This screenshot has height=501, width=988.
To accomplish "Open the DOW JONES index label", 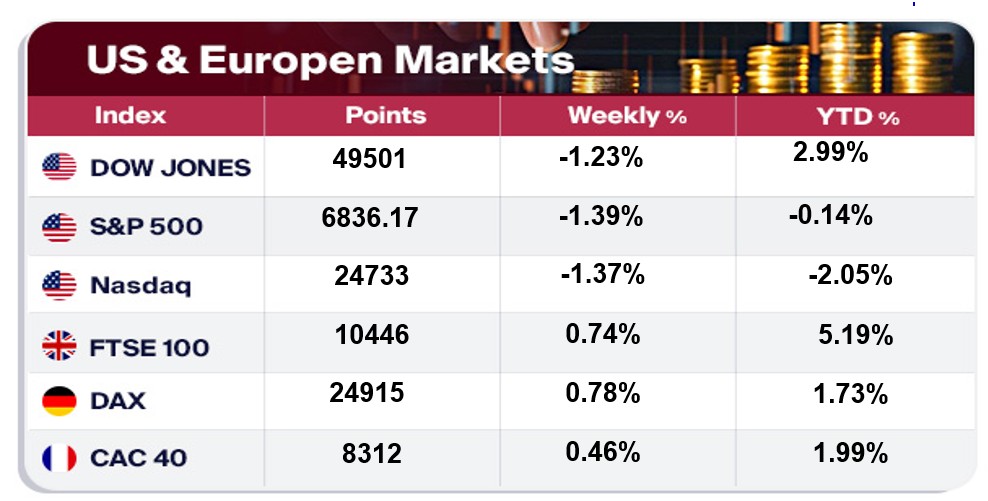I will tap(170, 168).
